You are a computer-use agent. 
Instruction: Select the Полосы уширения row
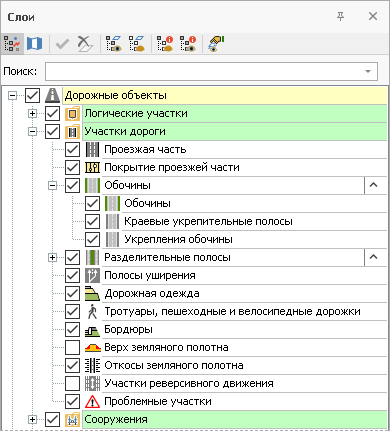pos(244,275)
